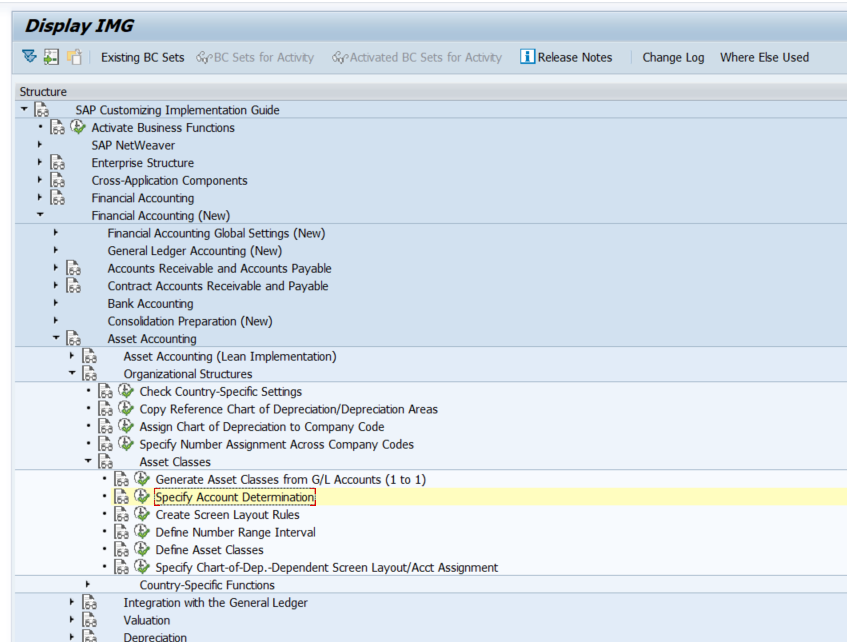Open documentation icon beside Enterprise Structure
The height and width of the screenshot is (642, 847).
tap(57, 163)
